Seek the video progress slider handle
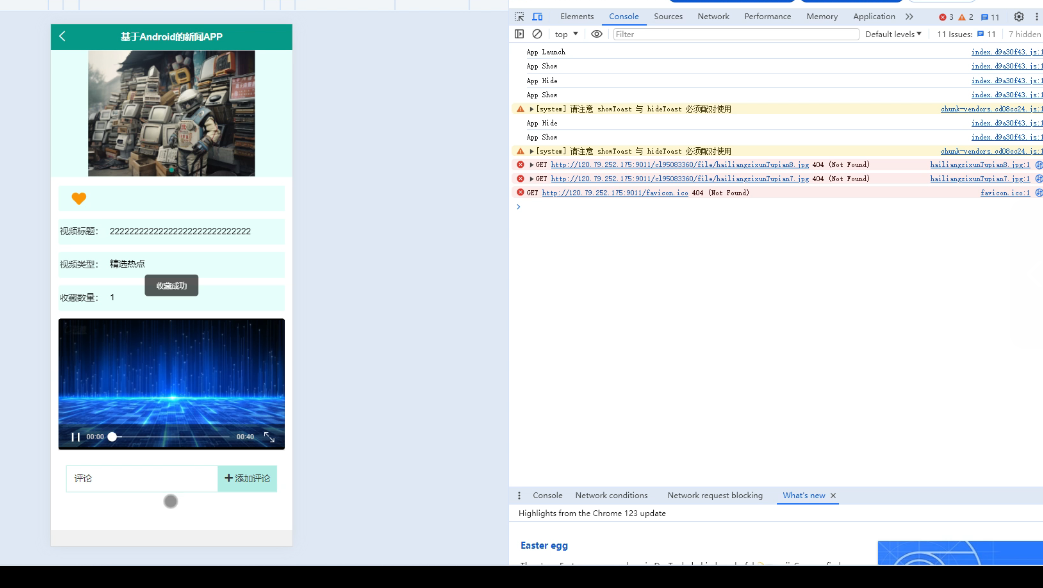1043x588 pixels. coord(112,437)
